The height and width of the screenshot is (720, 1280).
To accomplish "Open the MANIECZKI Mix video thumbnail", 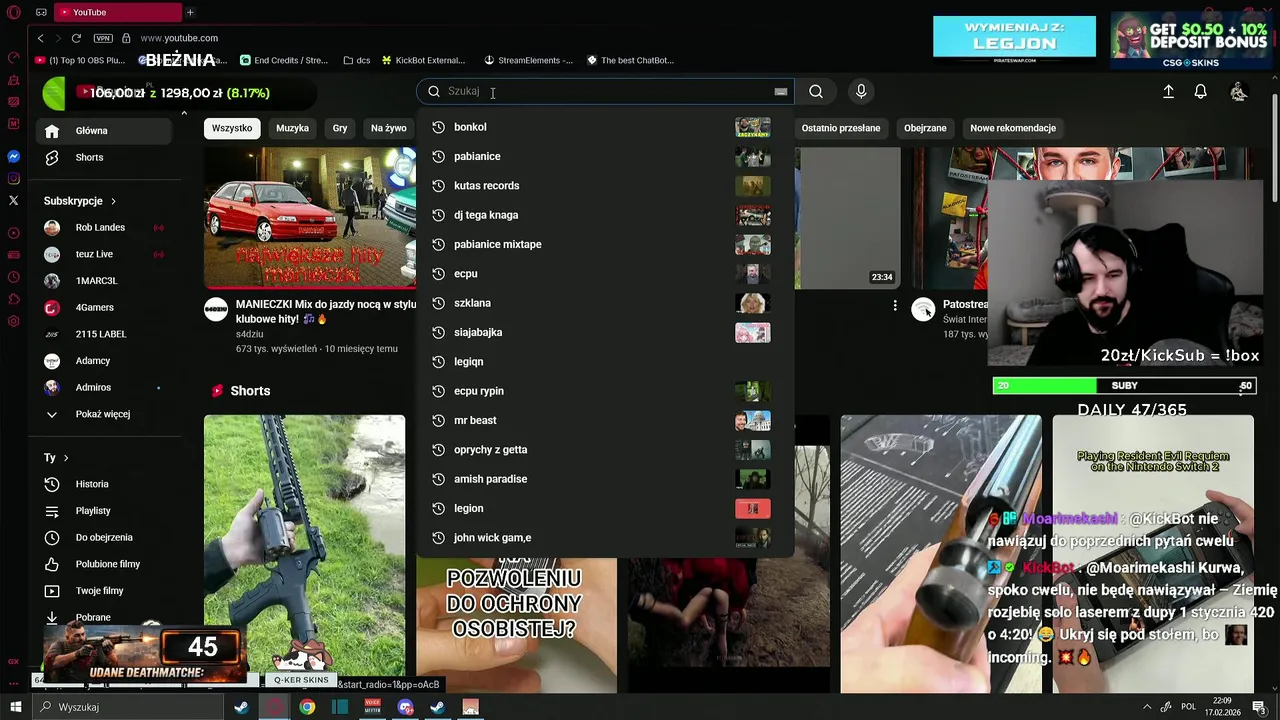I will pos(310,218).
